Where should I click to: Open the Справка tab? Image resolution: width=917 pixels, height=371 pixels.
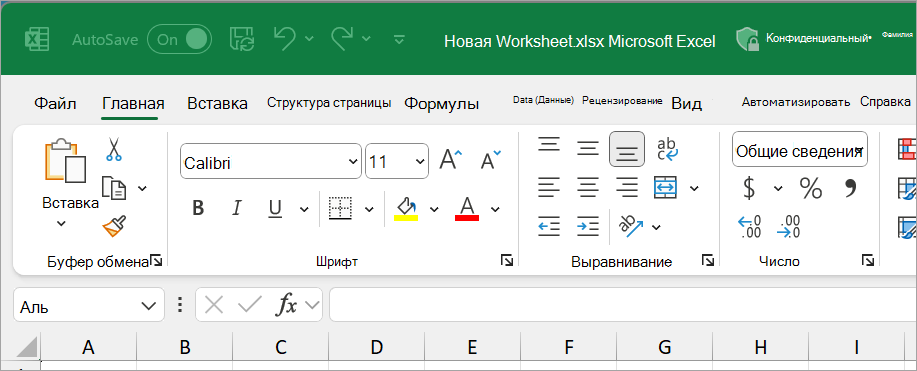[x=885, y=102]
